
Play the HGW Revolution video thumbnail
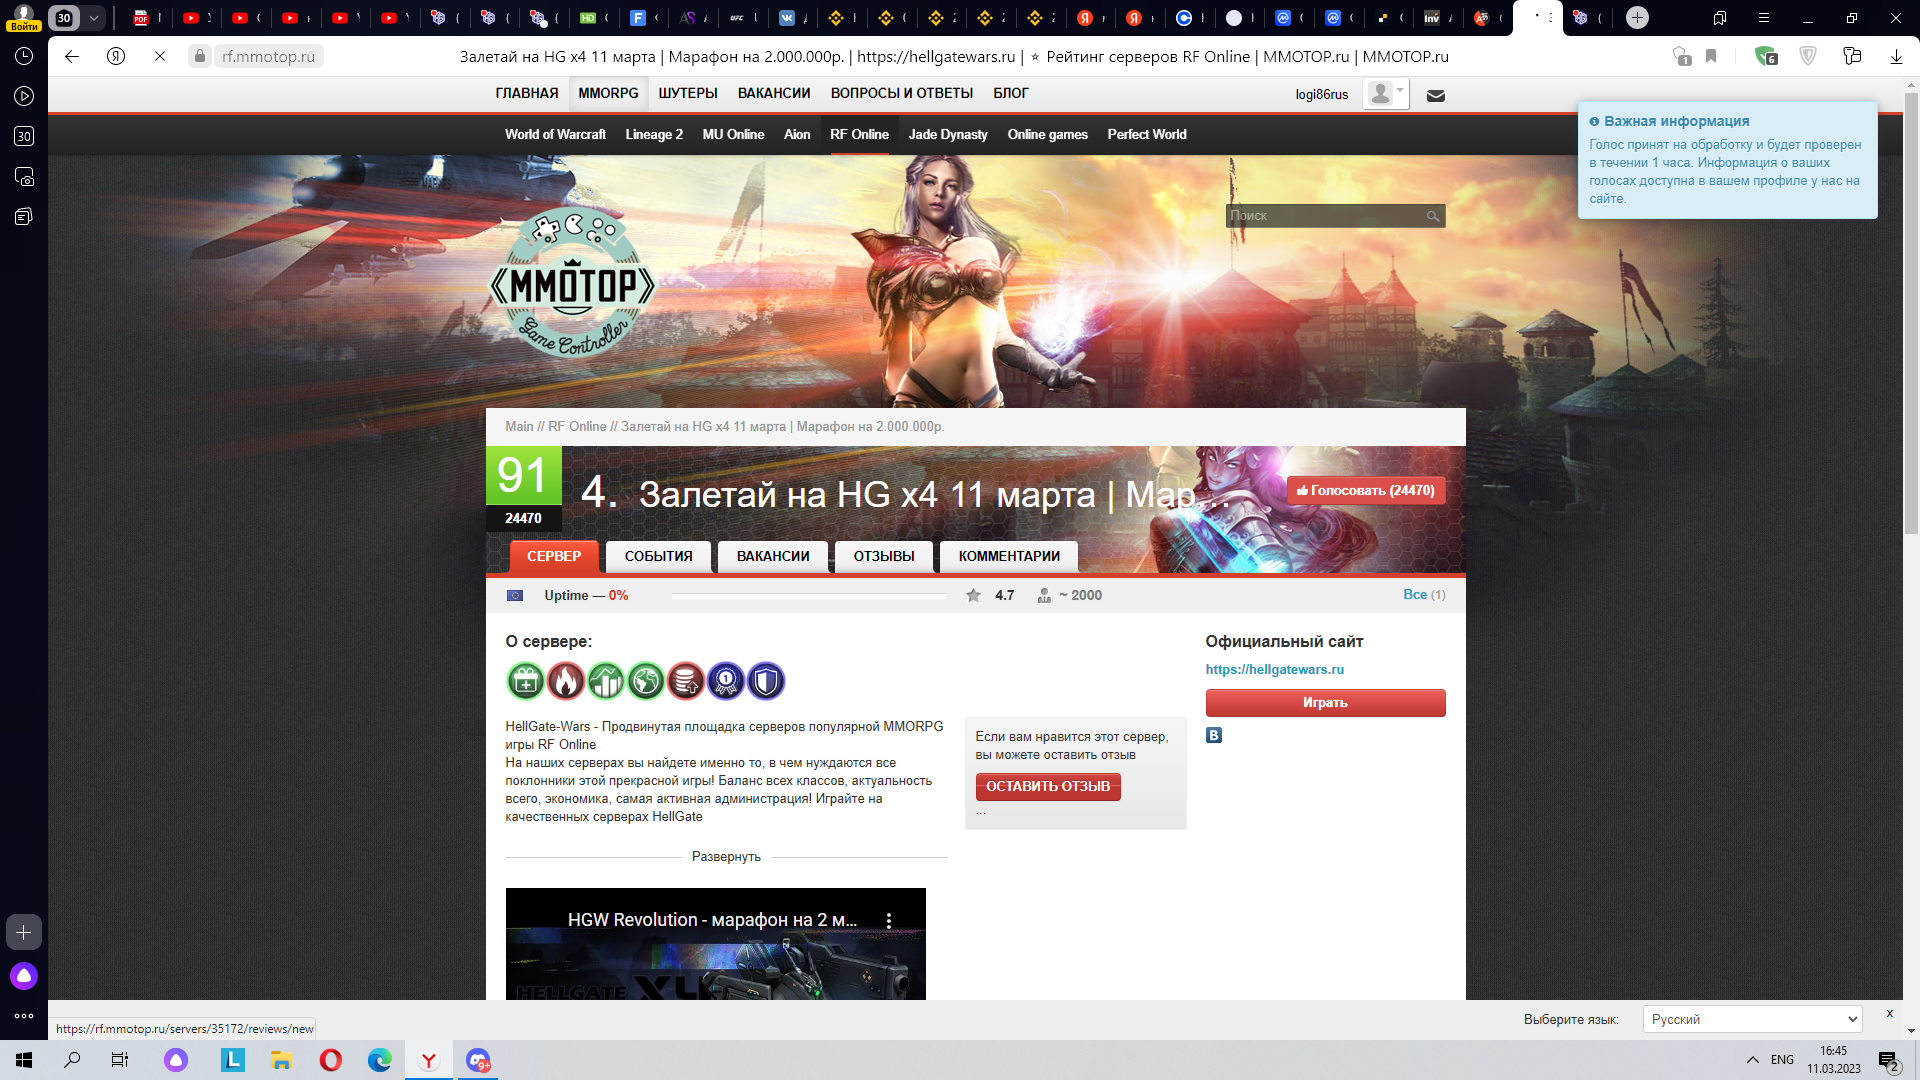pos(715,944)
